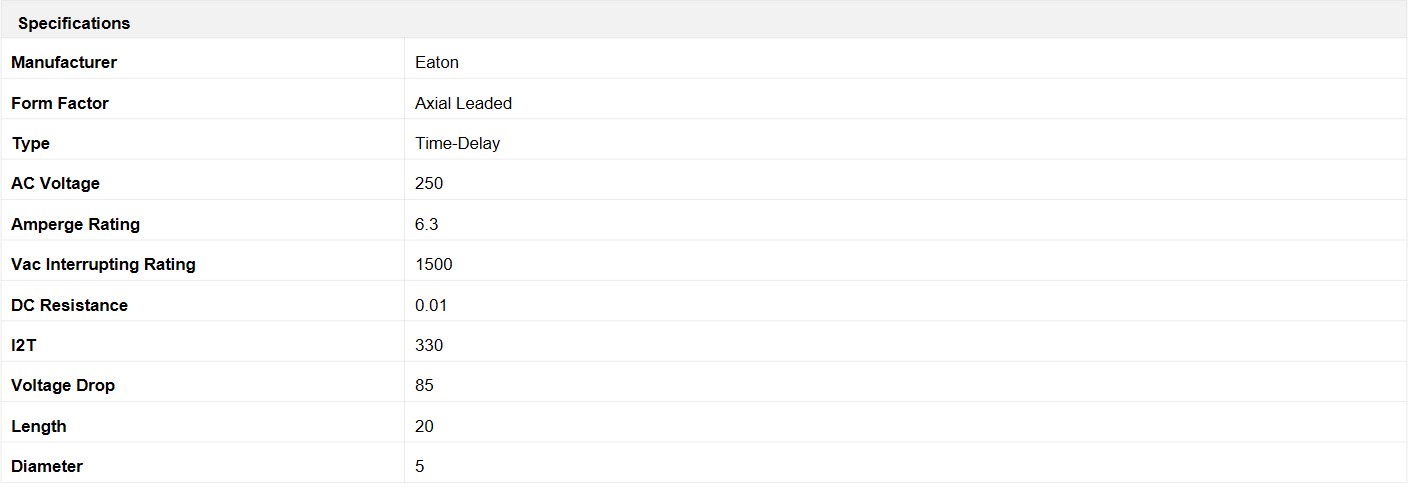Image resolution: width=1408 pixels, height=488 pixels.
Task: Select the Amperge Rating label
Action: pos(76,224)
